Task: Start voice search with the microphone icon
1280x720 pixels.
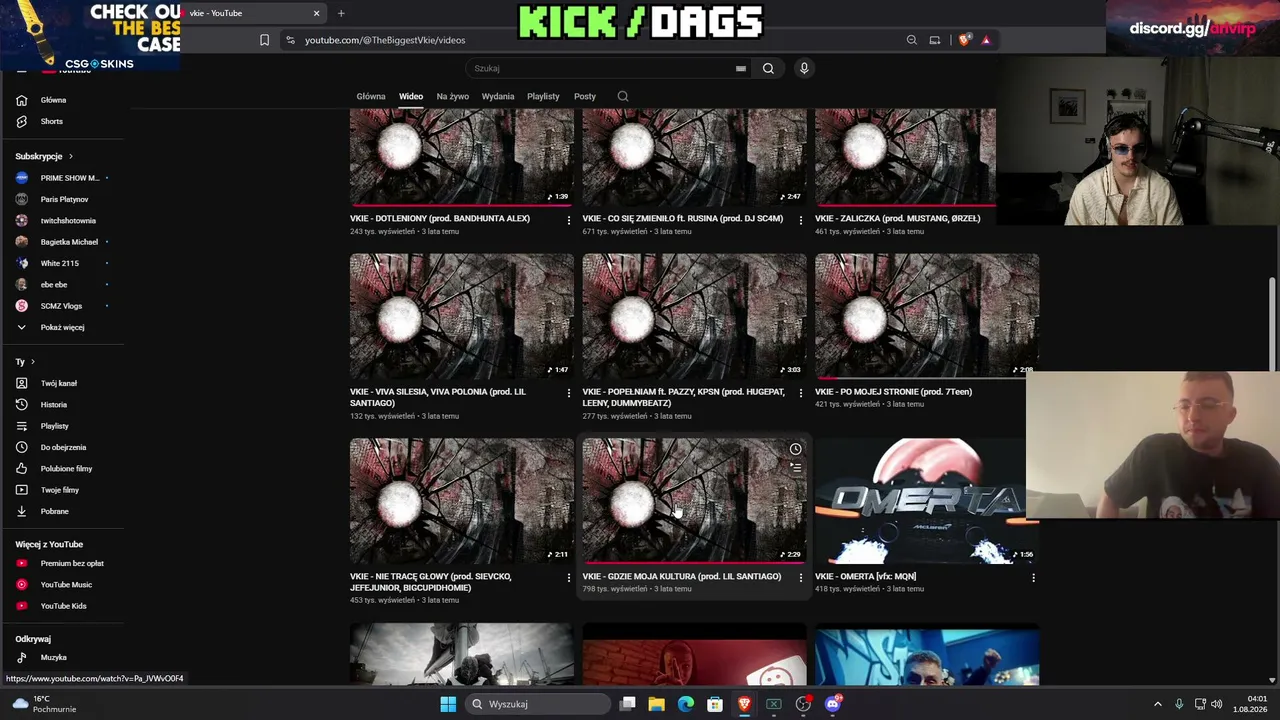Action: pyautogui.click(x=804, y=68)
